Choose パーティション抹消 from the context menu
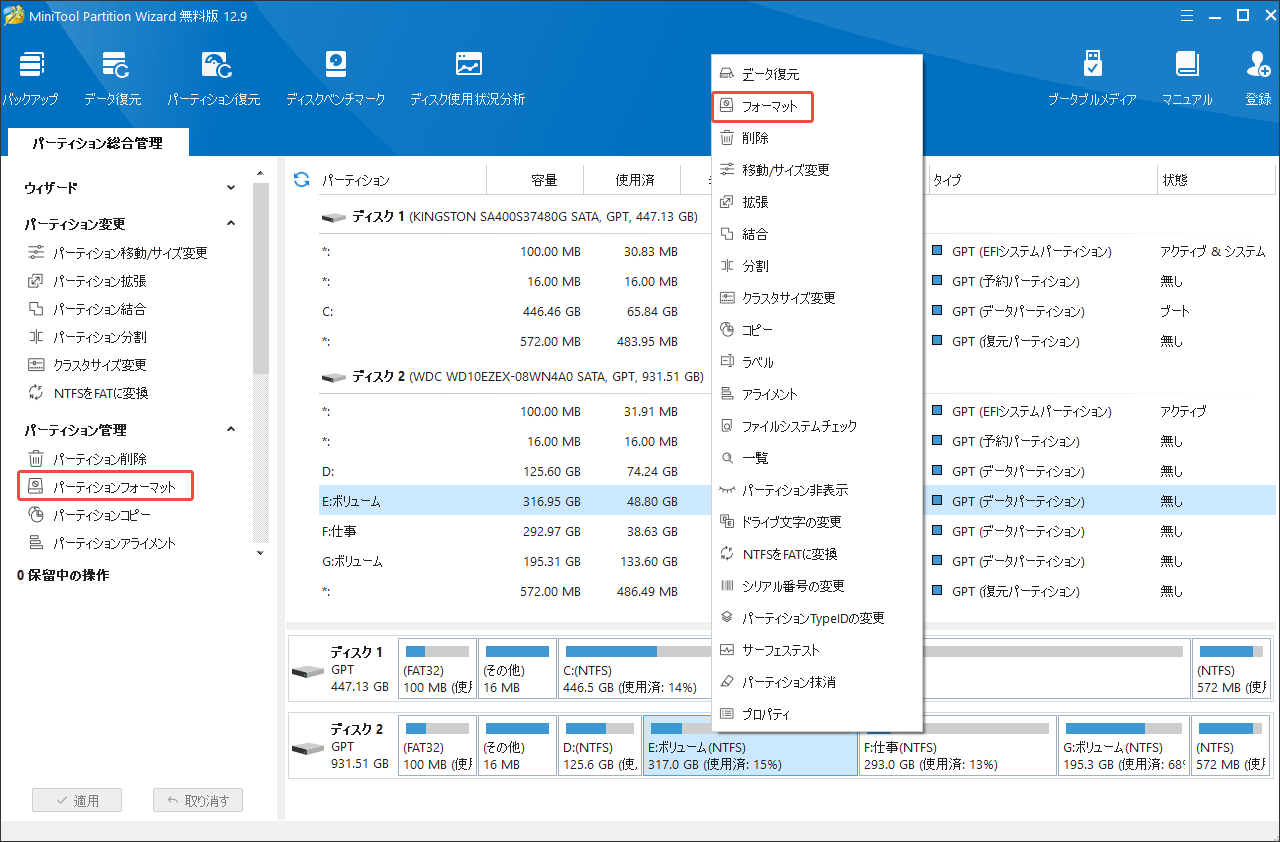The height and width of the screenshot is (842, 1280). [816, 682]
